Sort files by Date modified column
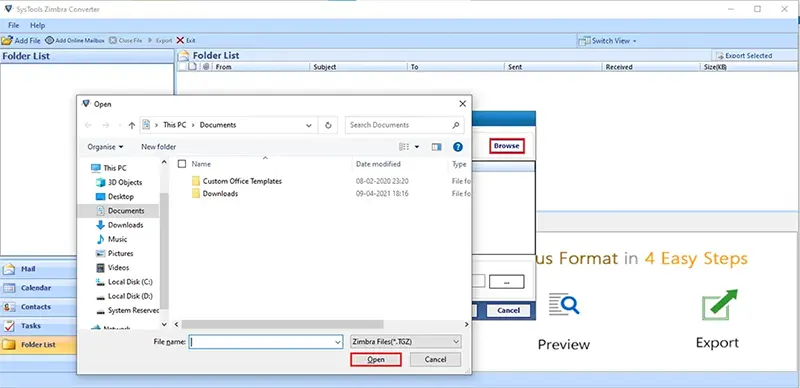800x388 pixels. click(378, 164)
